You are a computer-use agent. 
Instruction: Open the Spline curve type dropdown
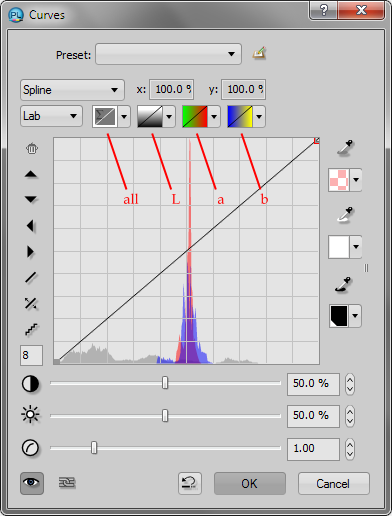[x=72, y=90]
